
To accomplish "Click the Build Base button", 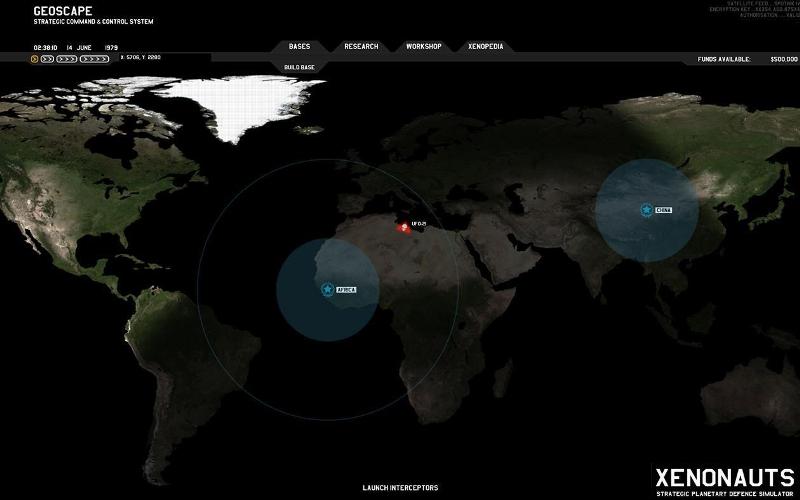I will [x=299, y=67].
